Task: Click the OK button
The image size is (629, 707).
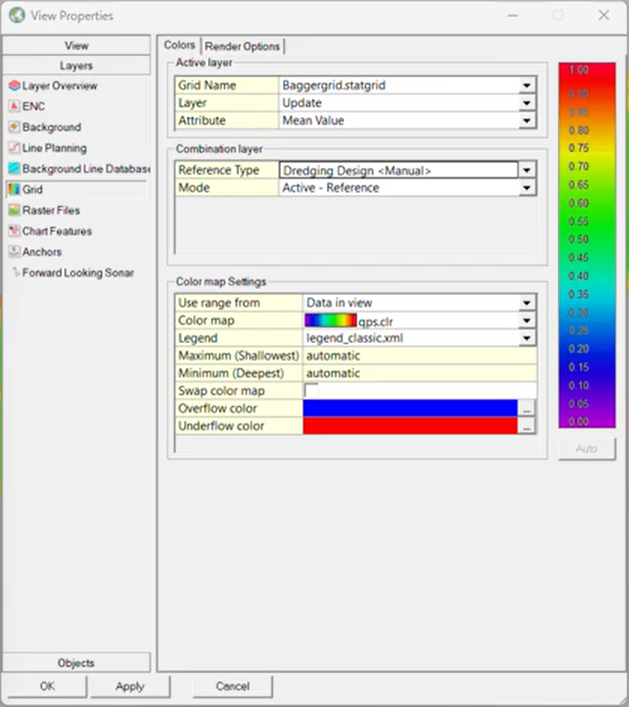Action: click(46, 686)
